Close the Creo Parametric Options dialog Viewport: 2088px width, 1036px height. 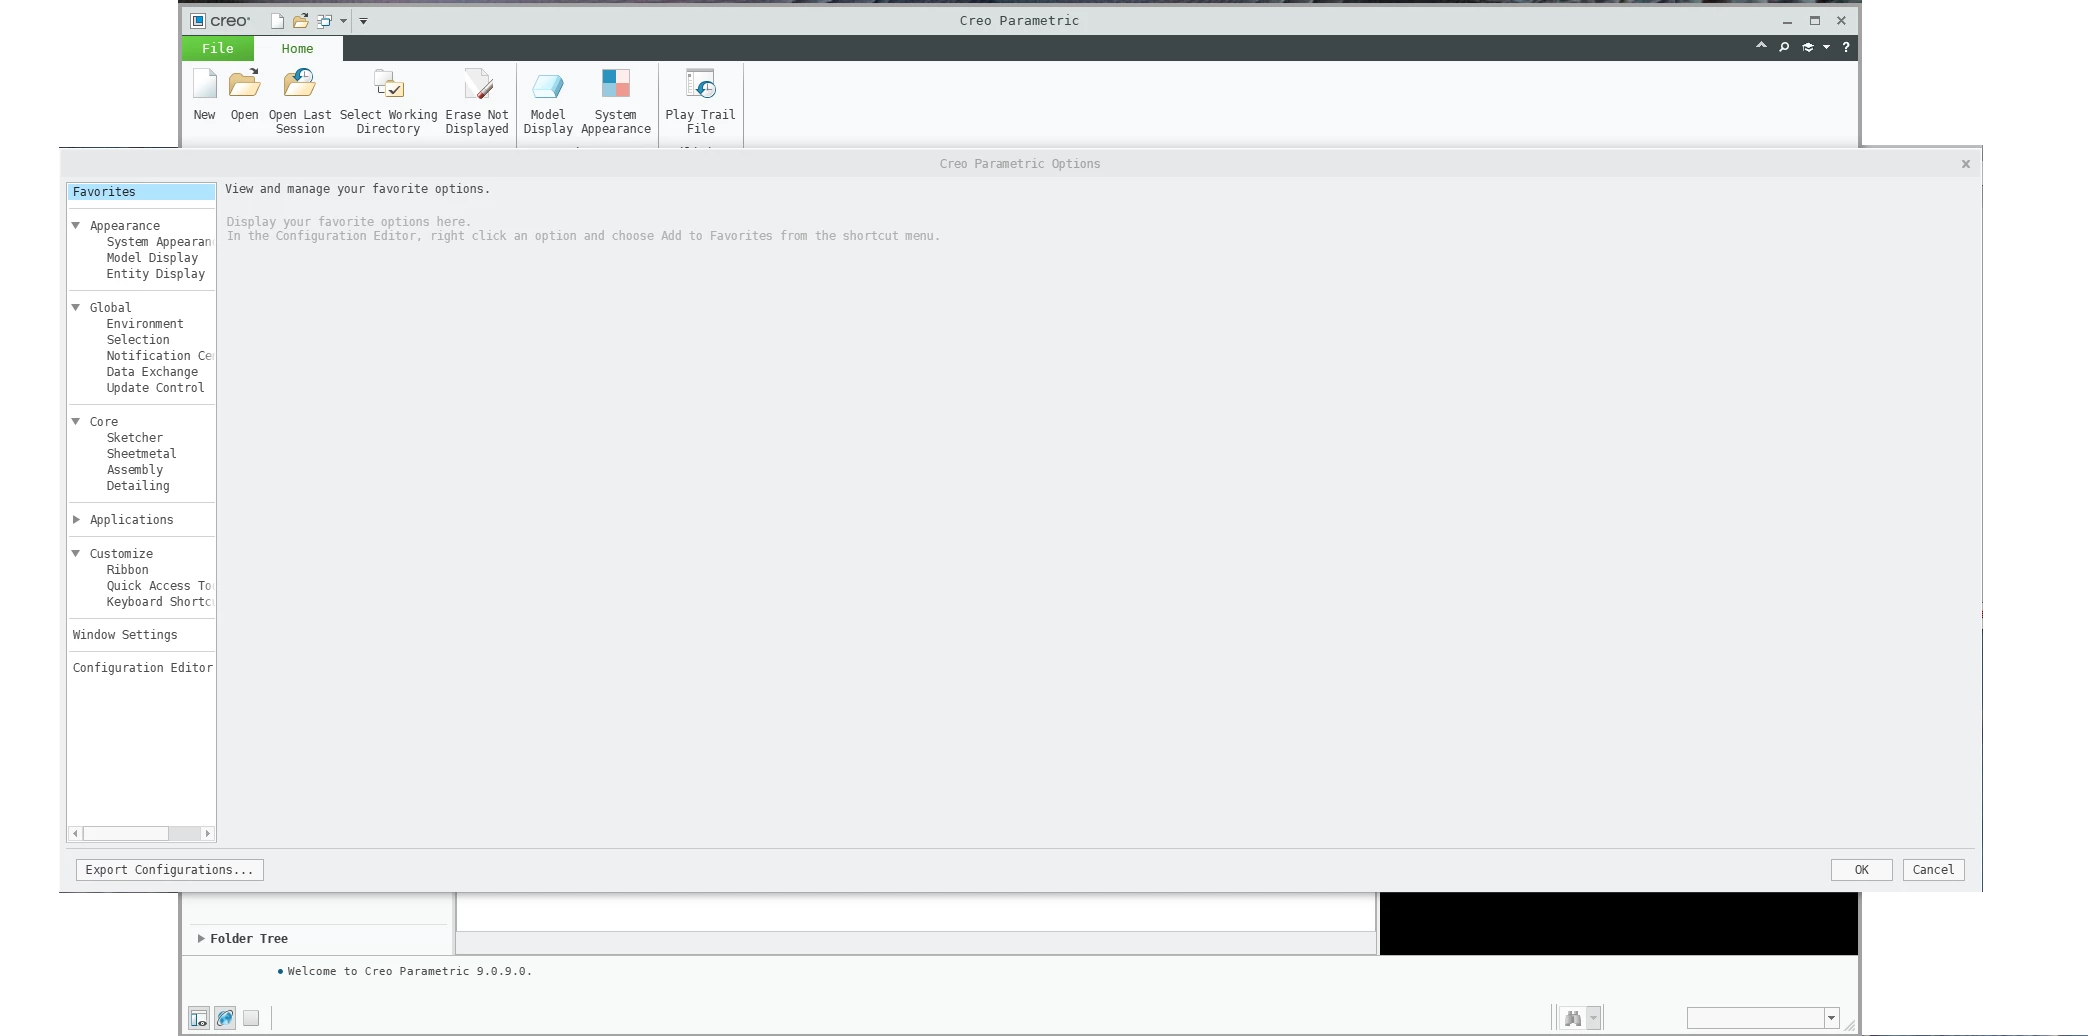pos(1965,164)
